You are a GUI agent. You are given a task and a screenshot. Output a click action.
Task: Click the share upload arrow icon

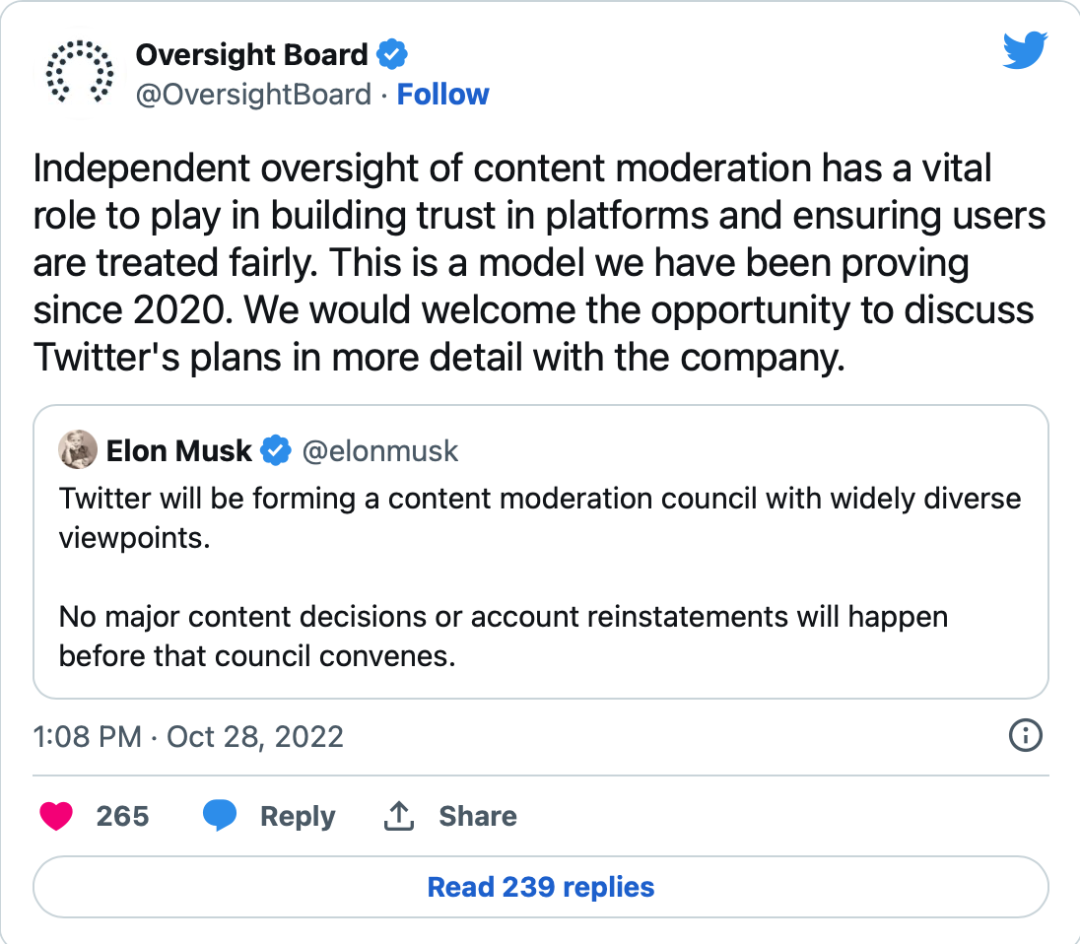[x=398, y=816]
